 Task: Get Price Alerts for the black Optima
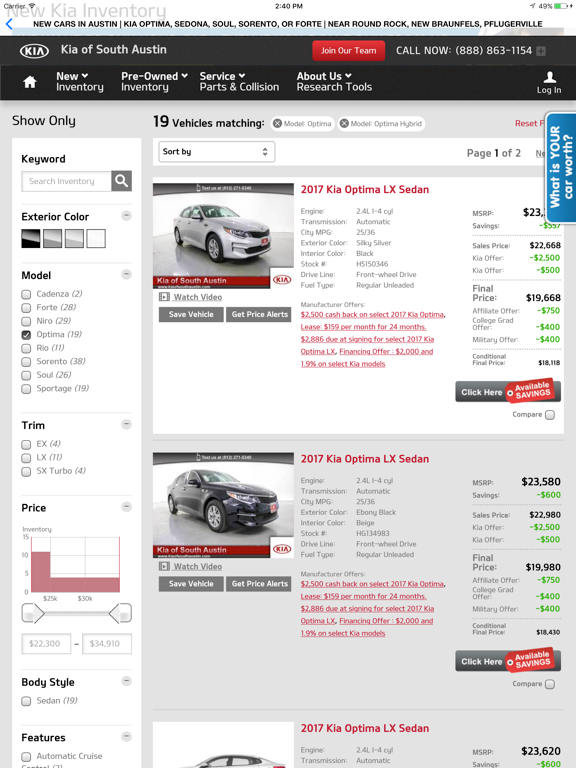(x=259, y=584)
